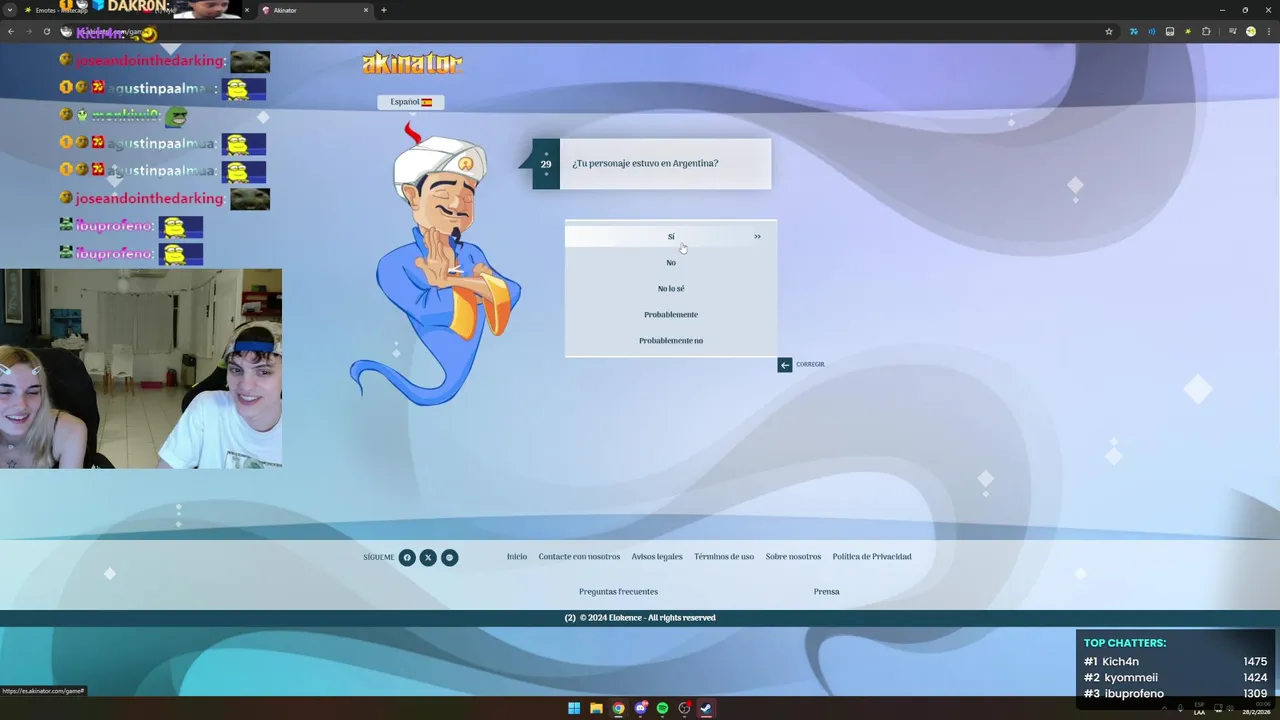Open the Chrome three-dot menu
This screenshot has height=720, width=1280.
click(x=1268, y=32)
